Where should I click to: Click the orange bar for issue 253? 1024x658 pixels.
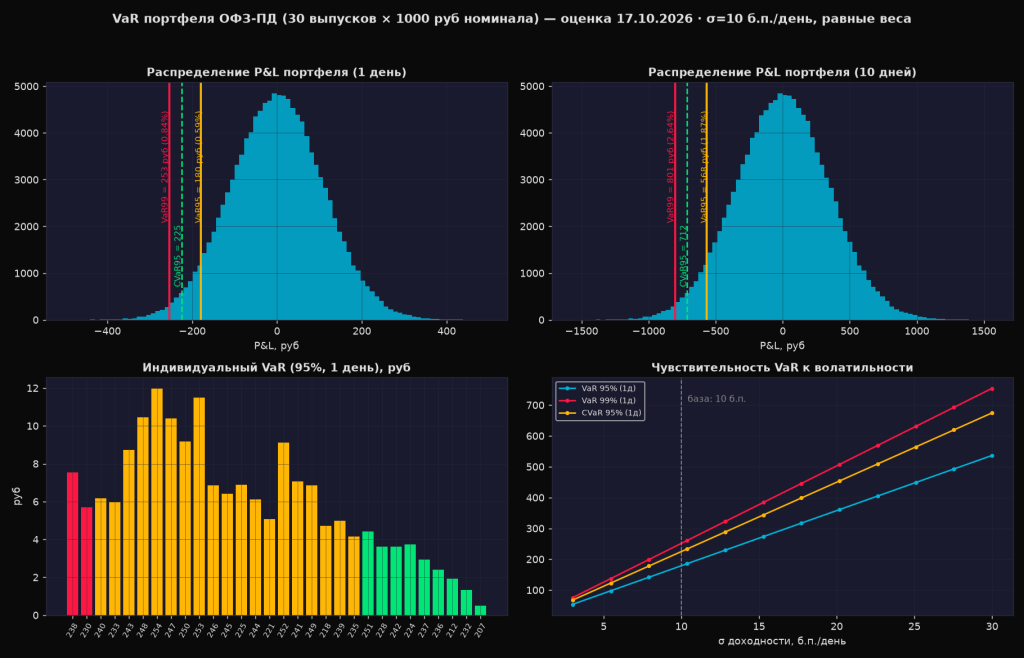tap(199, 507)
